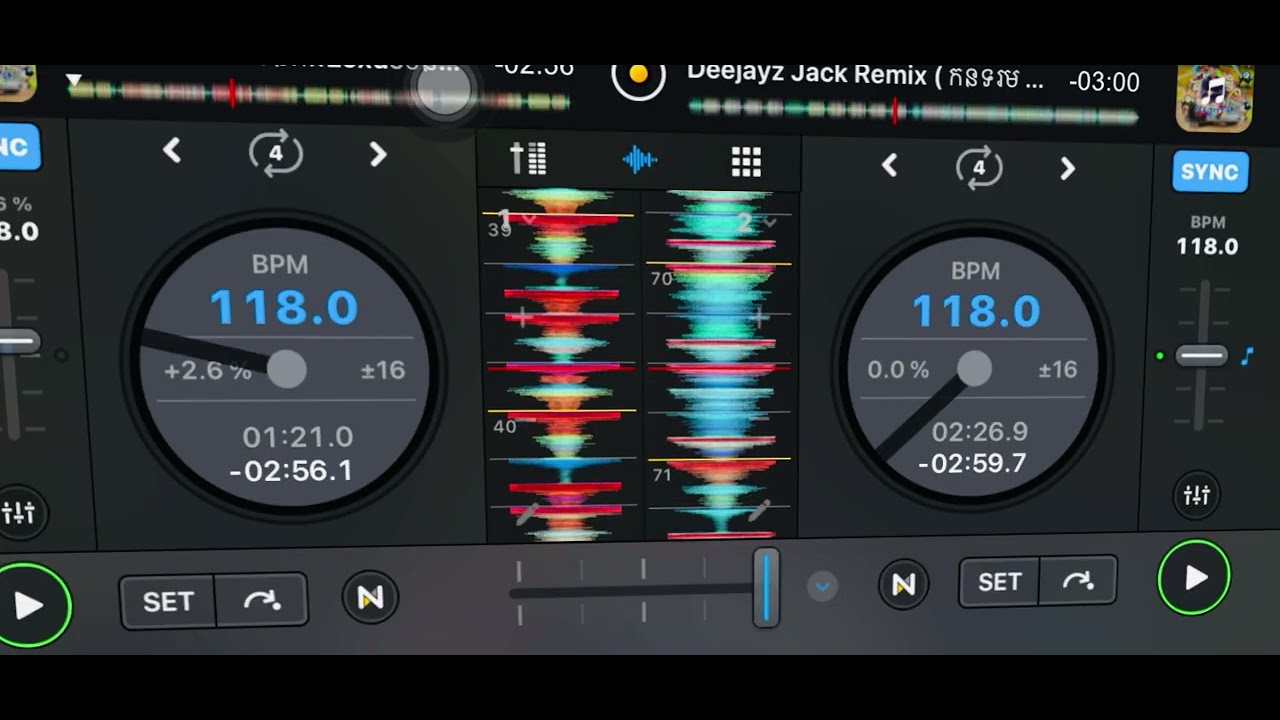Open the sample pads grid tab
This screenshot has height=720, width=1280.
(x=746, y=161)
